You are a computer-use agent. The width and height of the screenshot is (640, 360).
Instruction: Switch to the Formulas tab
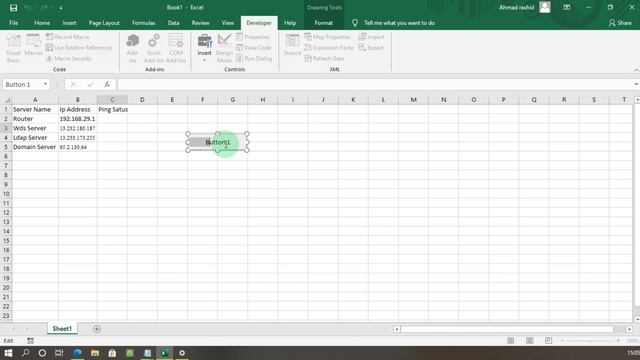(144, 23)
